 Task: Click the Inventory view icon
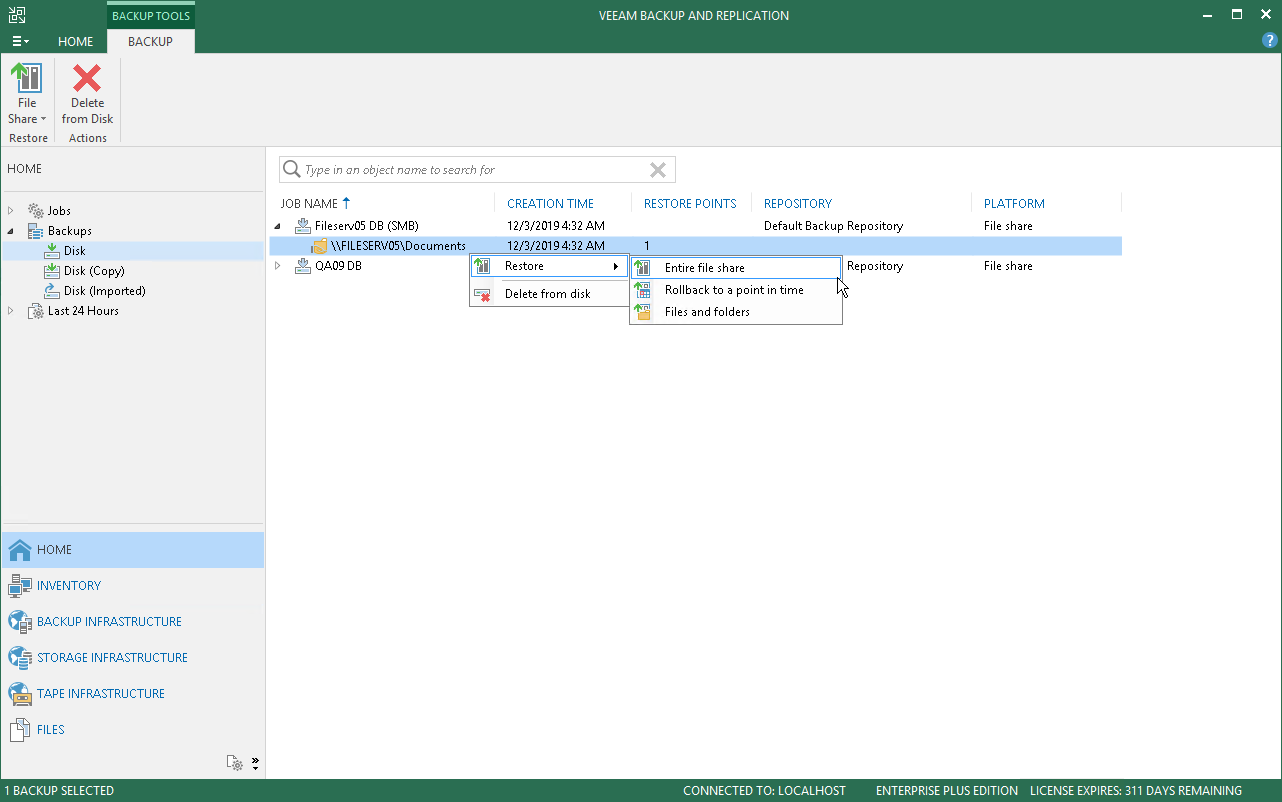(x=20, y=586)
